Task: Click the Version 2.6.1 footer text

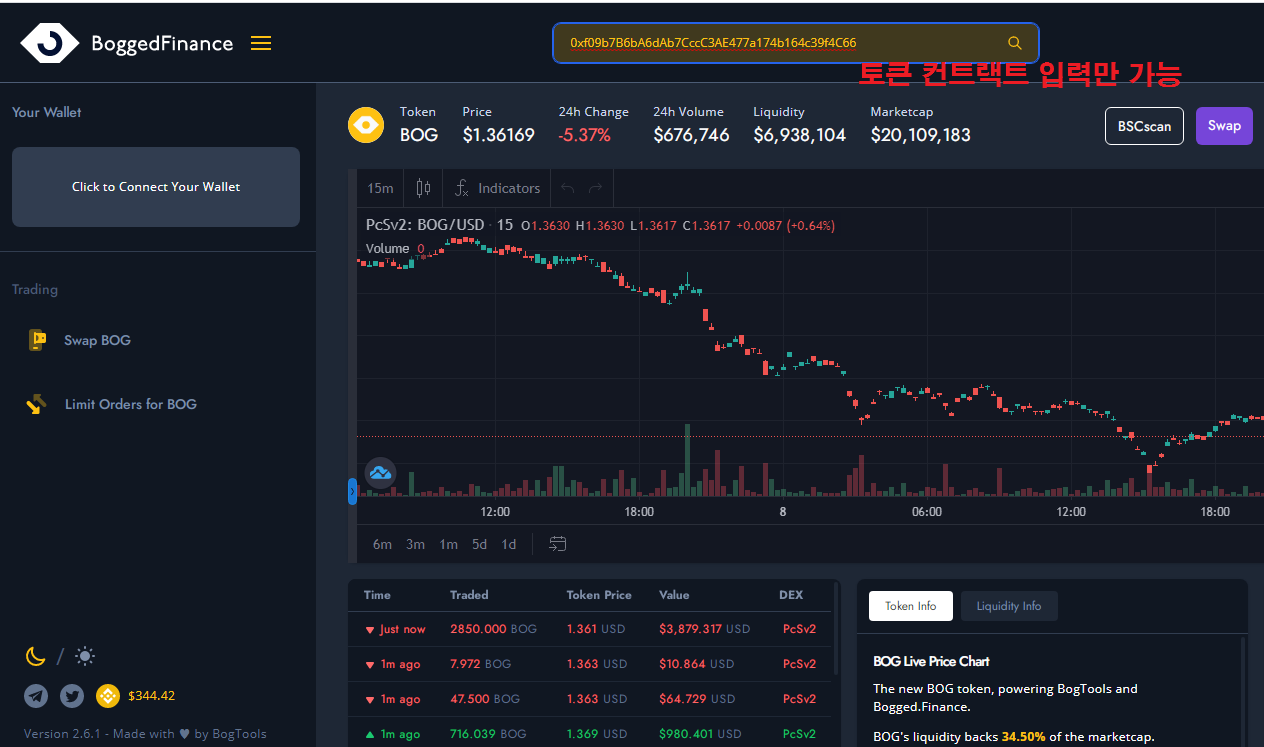Action: pos(145,734)
